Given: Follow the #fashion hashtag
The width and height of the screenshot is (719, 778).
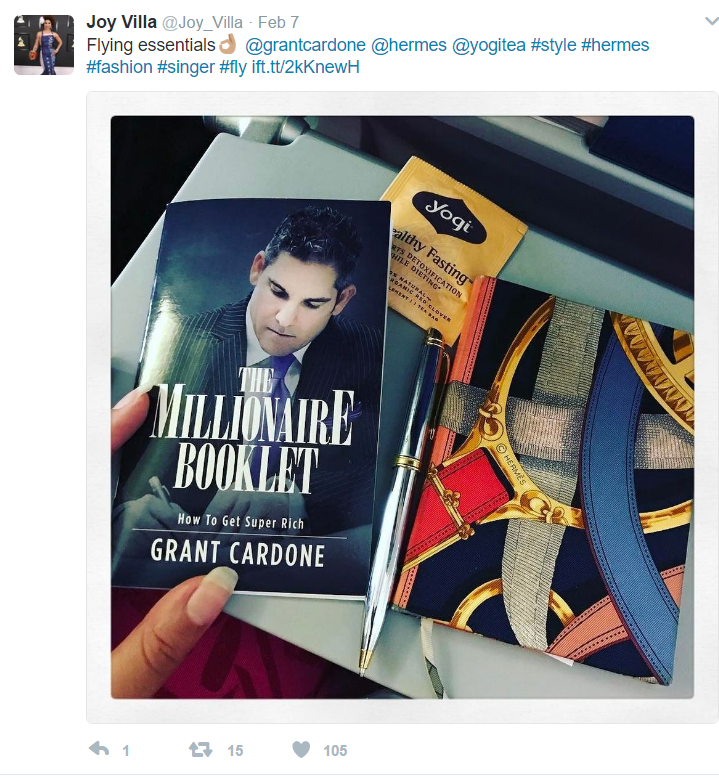Looking at the screenshot, I should 119,67.
